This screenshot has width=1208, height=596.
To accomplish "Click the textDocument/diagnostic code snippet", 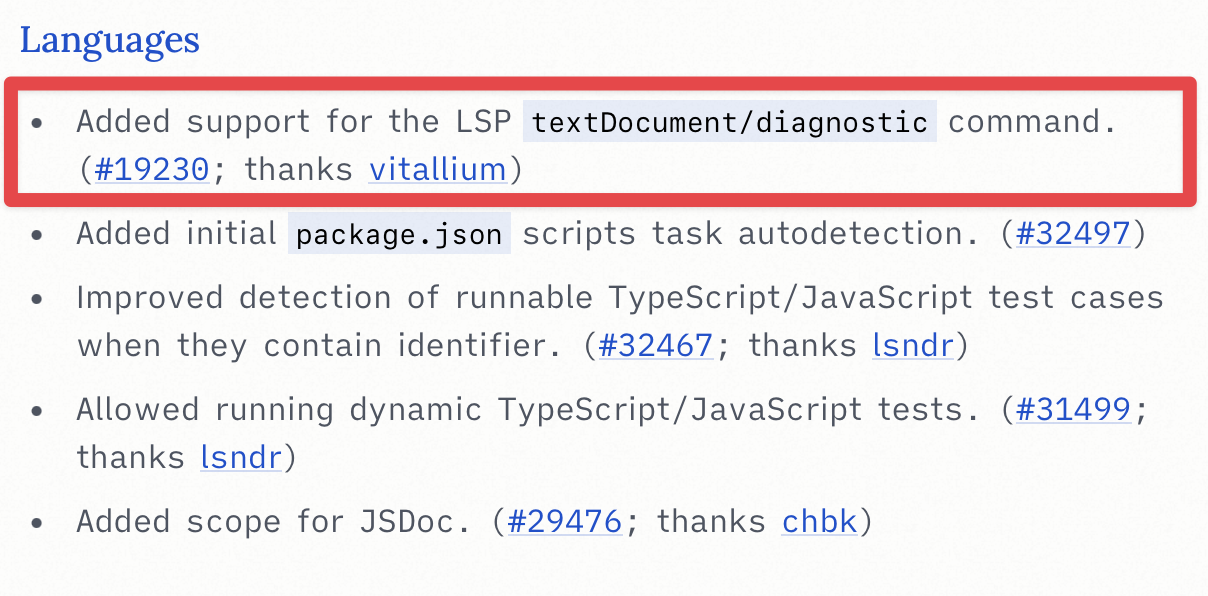I will point(730,122).
